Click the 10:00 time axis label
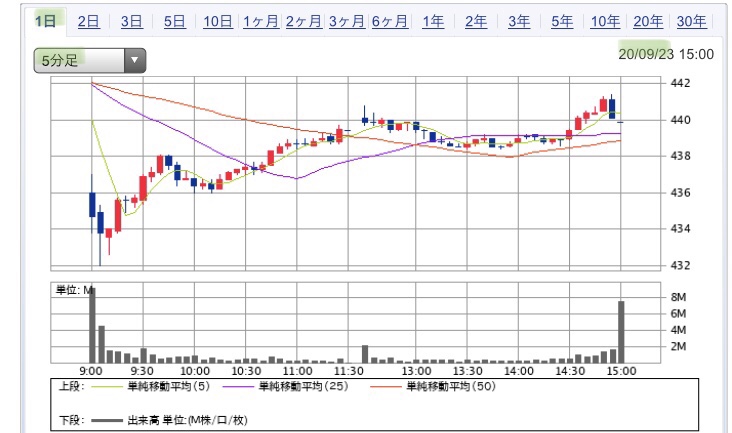Viewport: 732px width, 433px height. 195,371
